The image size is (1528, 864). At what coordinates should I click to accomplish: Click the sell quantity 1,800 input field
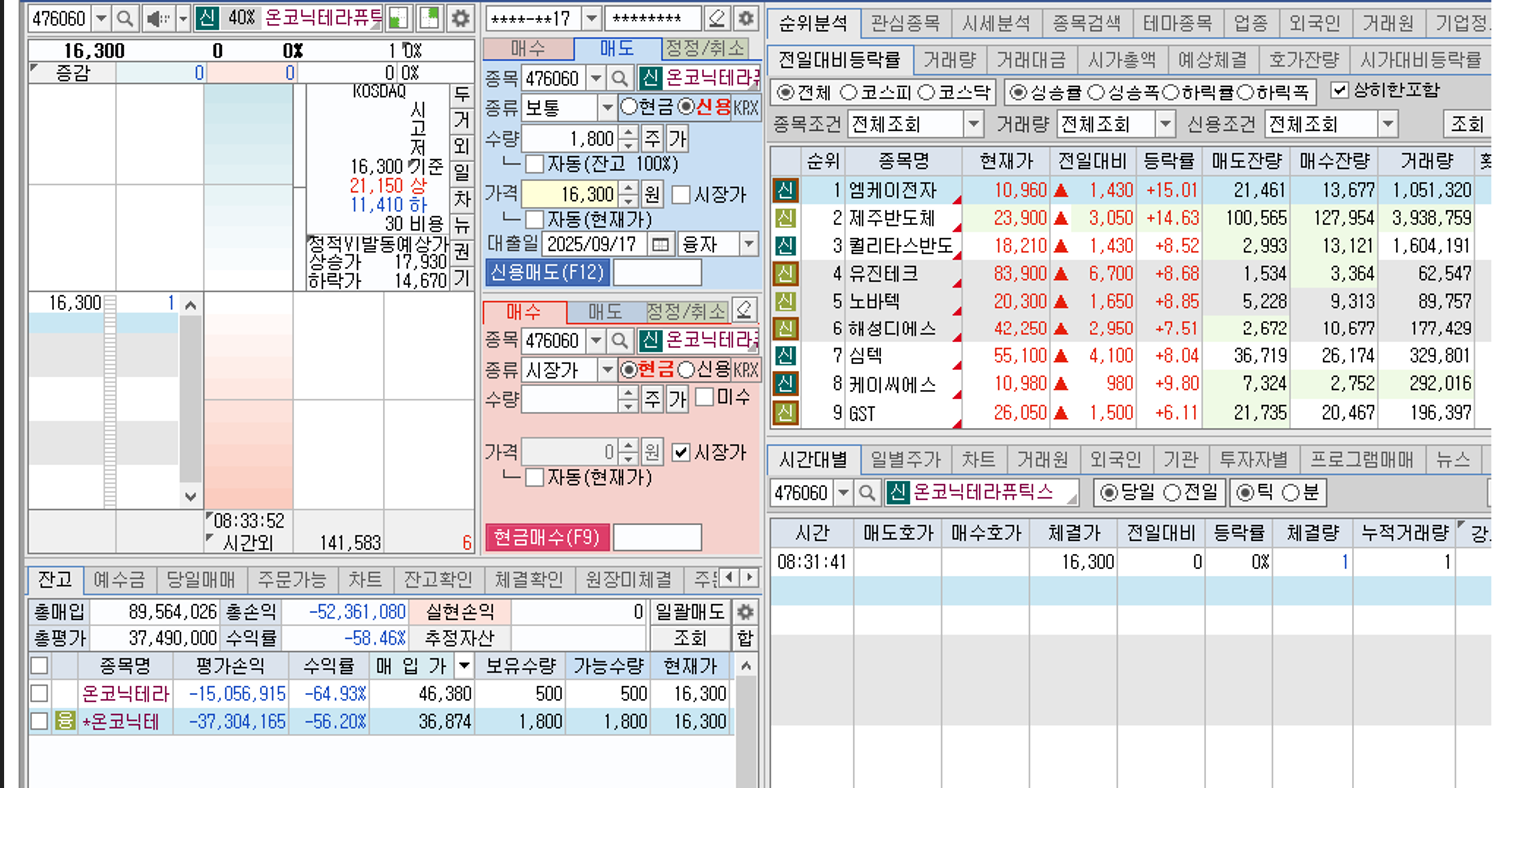(x=569, y=138)
